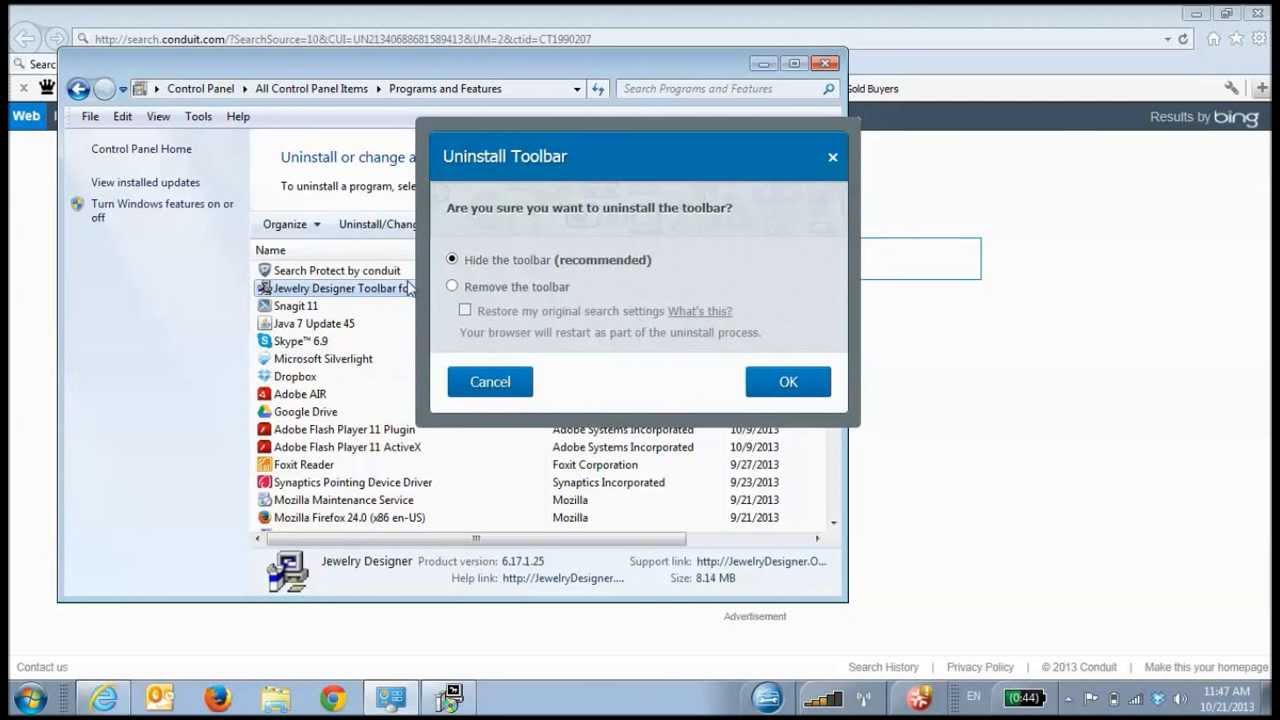Click the IE favorites star icon
Viewport: 1280px width, 720px height.
coord(1236,39)
